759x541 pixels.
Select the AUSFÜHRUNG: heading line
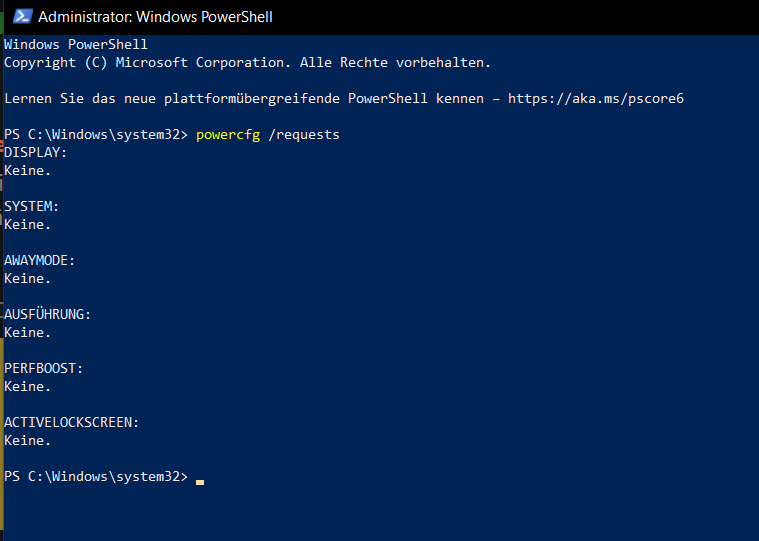pyautogui.click(x=47, y=315)
